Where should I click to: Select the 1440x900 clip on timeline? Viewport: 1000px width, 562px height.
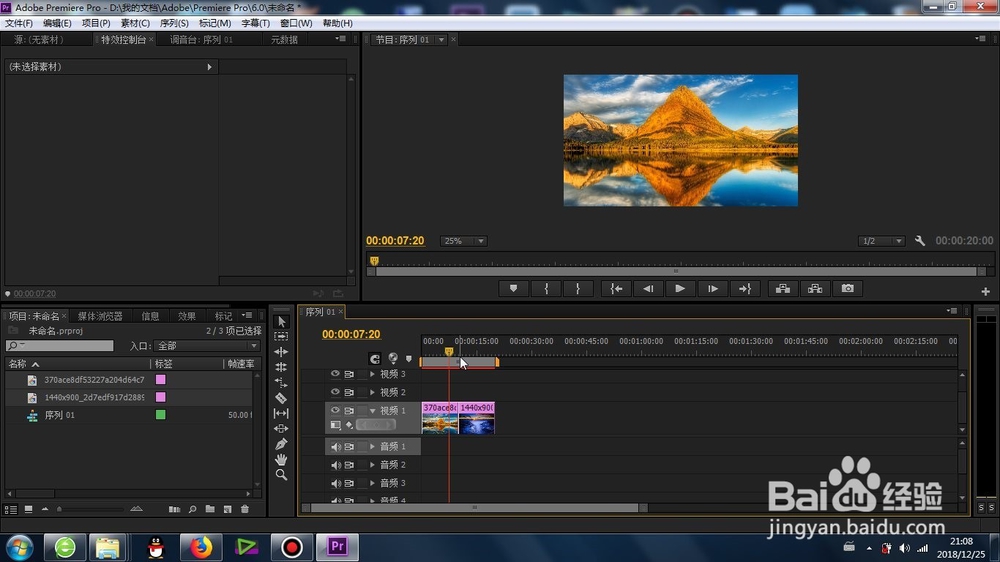click(x=476, y=418)
